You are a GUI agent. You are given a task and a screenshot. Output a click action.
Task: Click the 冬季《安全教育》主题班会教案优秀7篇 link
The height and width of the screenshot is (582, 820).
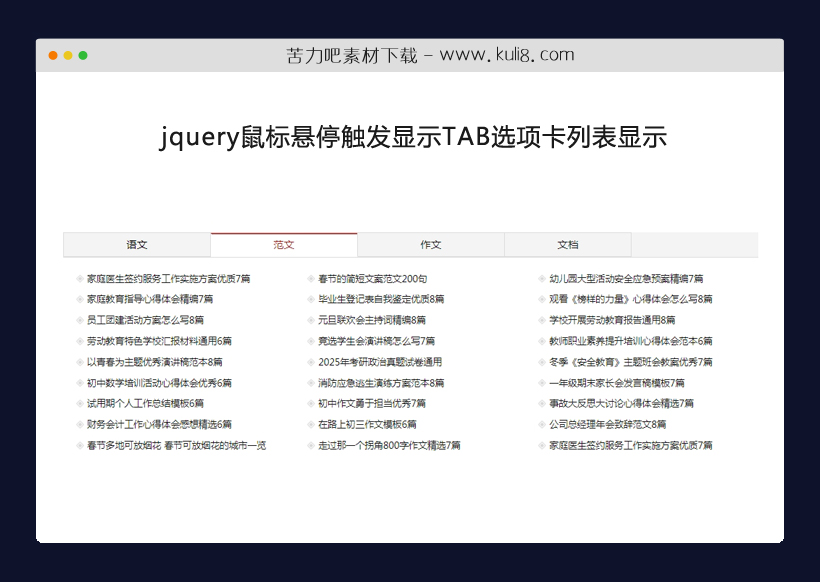630,362
